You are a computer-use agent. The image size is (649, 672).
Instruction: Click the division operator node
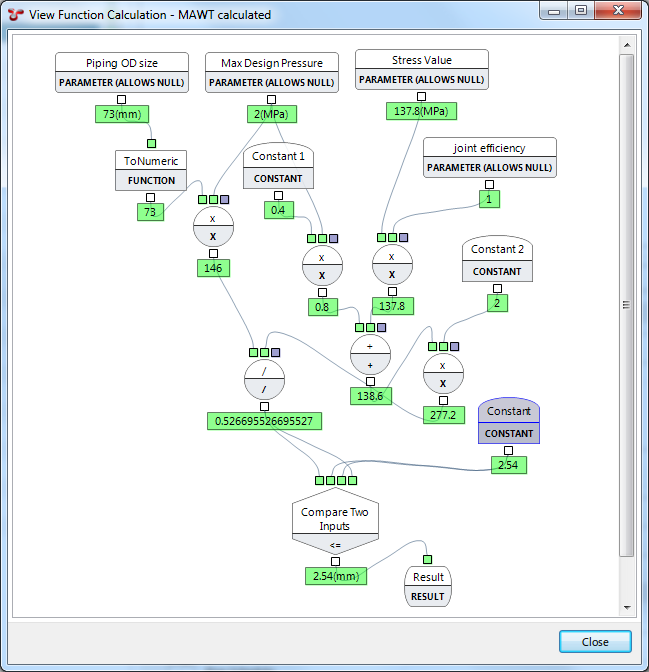[x=264, y=380]
